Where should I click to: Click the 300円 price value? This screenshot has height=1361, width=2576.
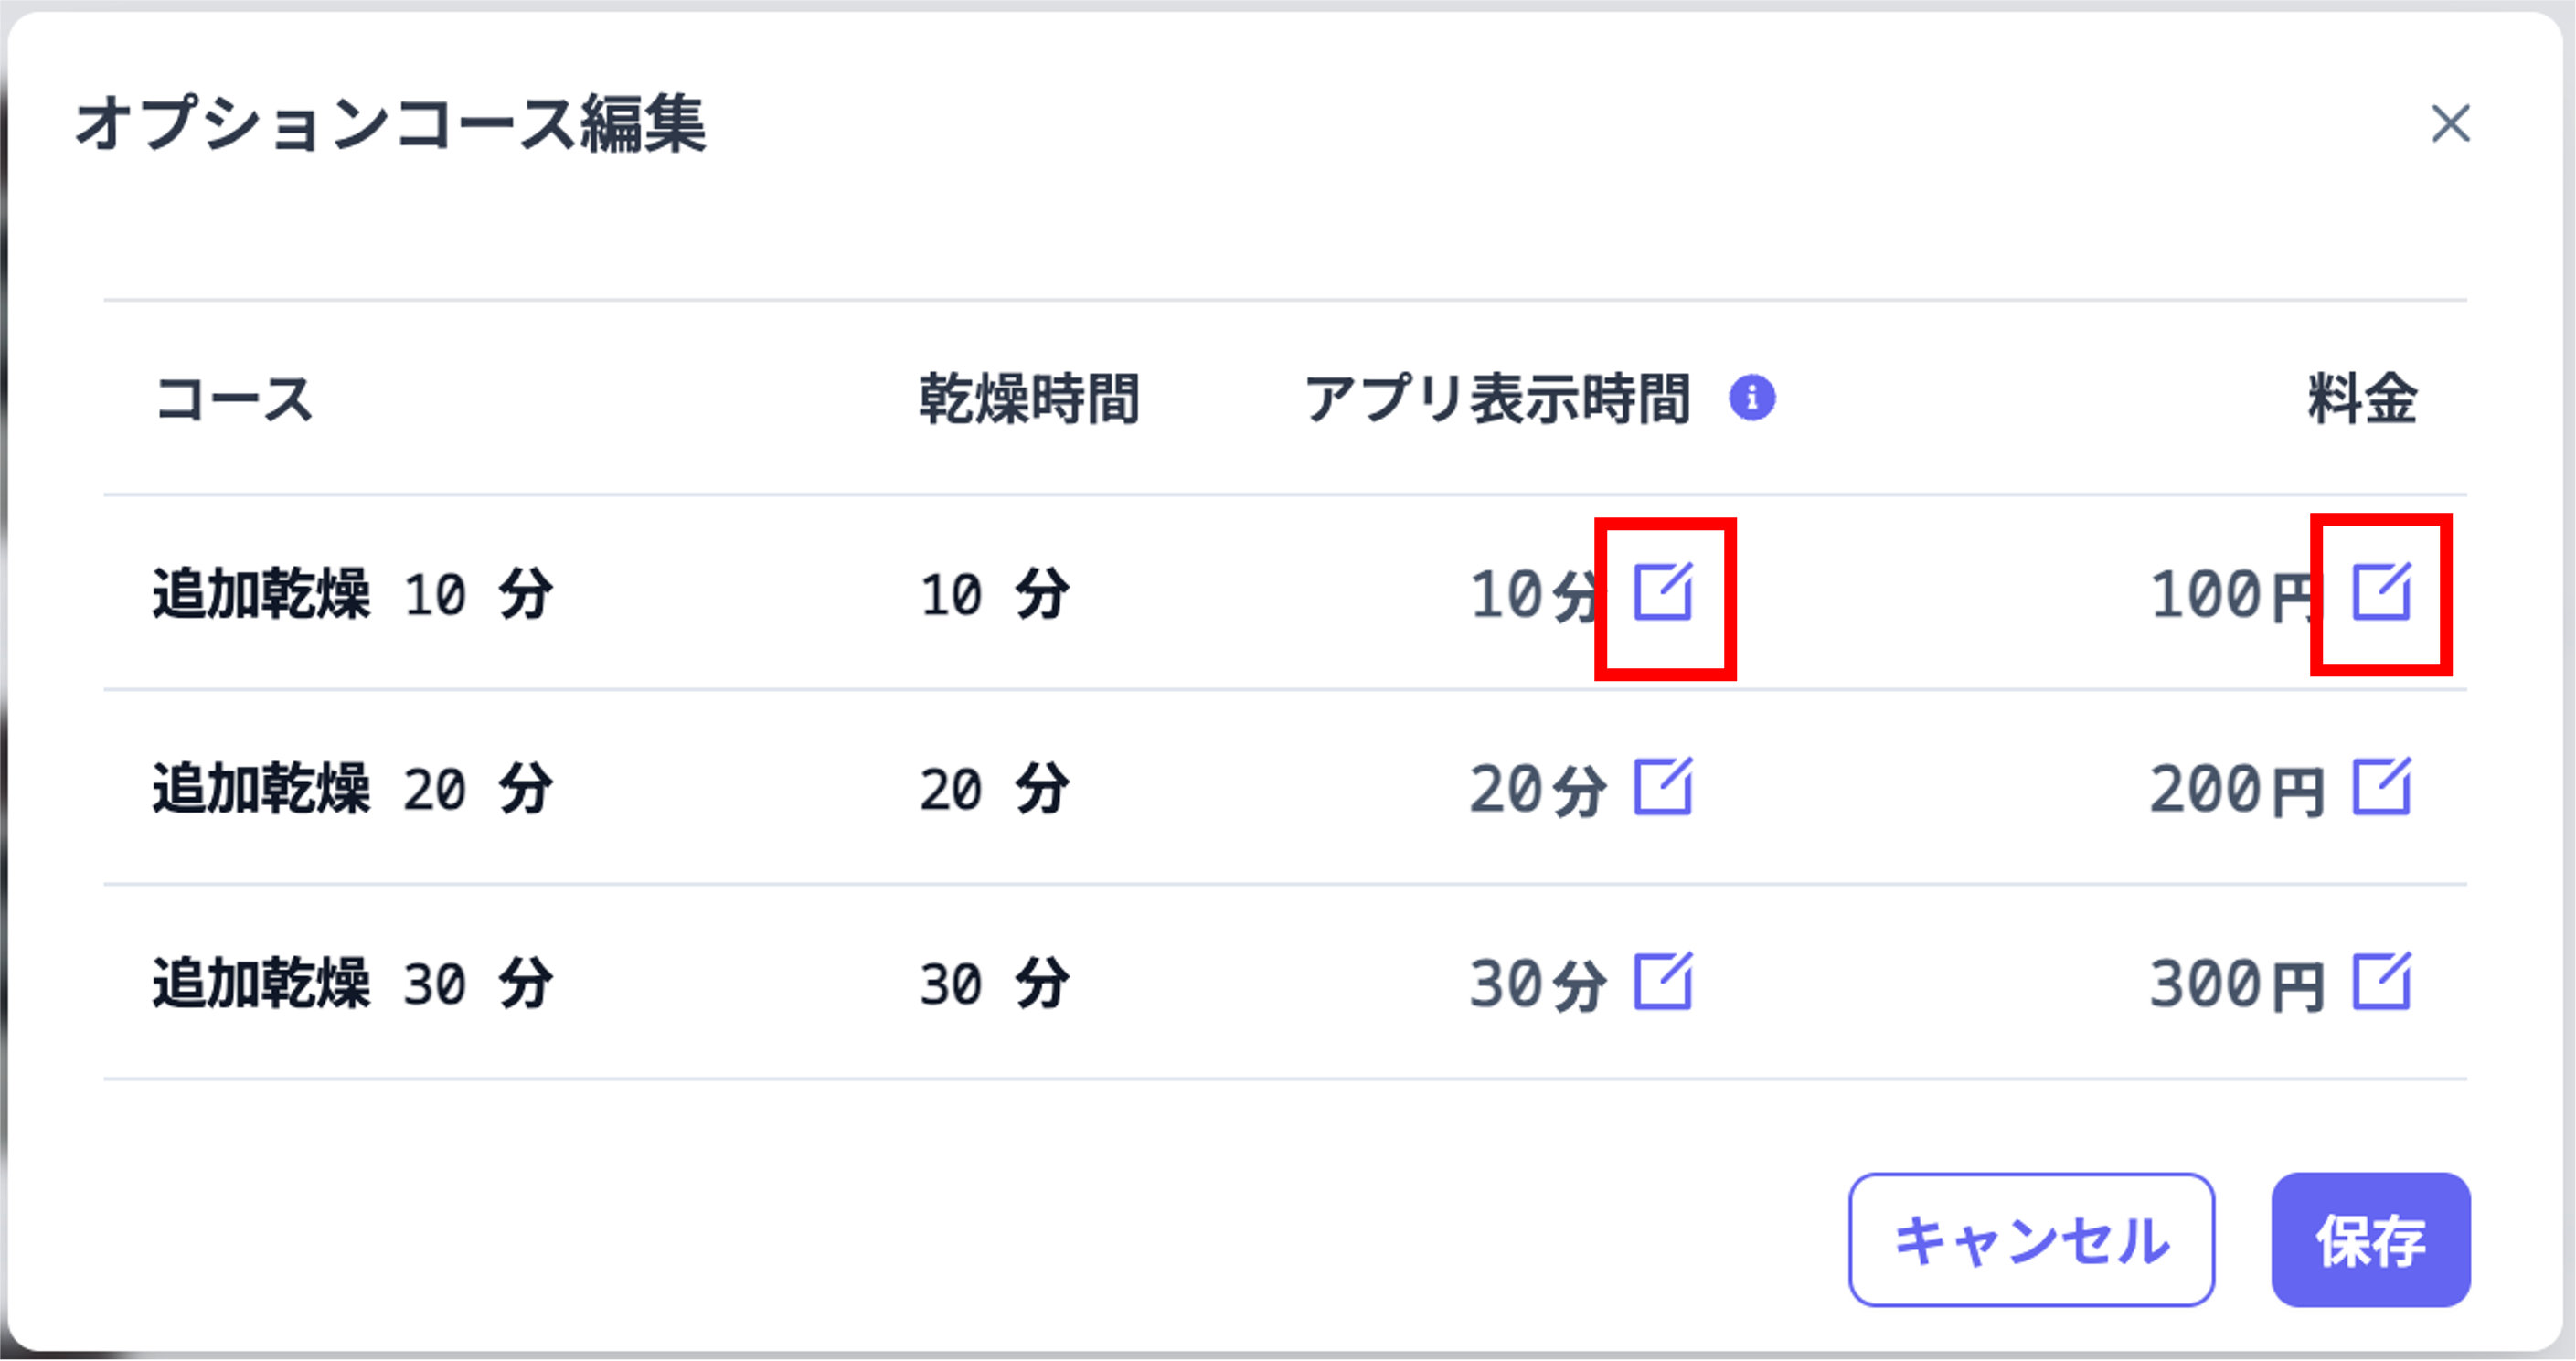tap(2236, 984)
